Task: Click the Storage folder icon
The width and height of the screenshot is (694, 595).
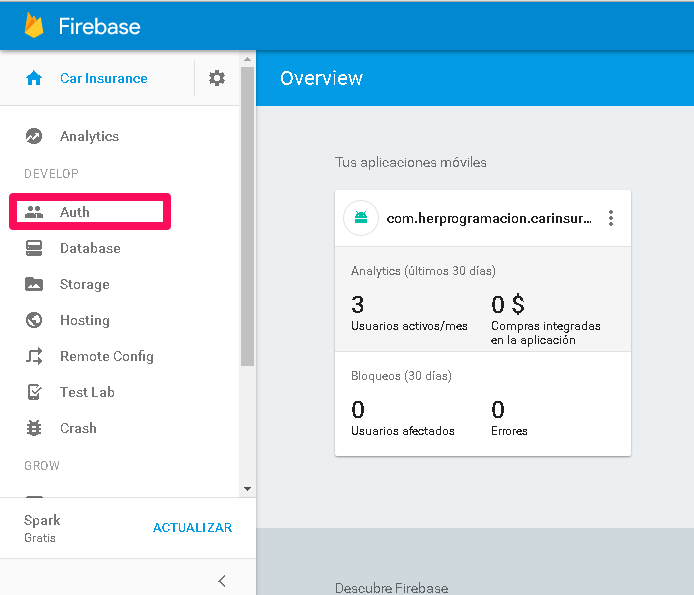Action: pos(34,284)
